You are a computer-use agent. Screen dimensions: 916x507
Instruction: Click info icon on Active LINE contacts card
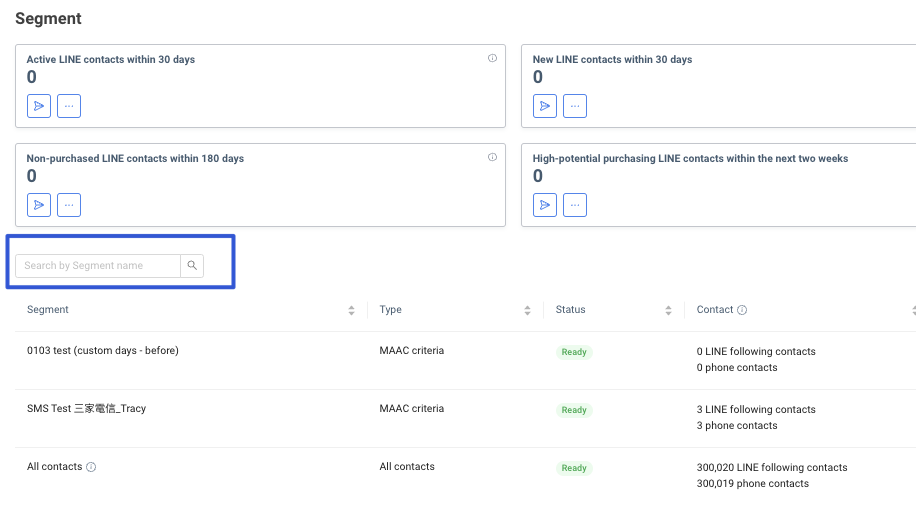coord(492,59)
